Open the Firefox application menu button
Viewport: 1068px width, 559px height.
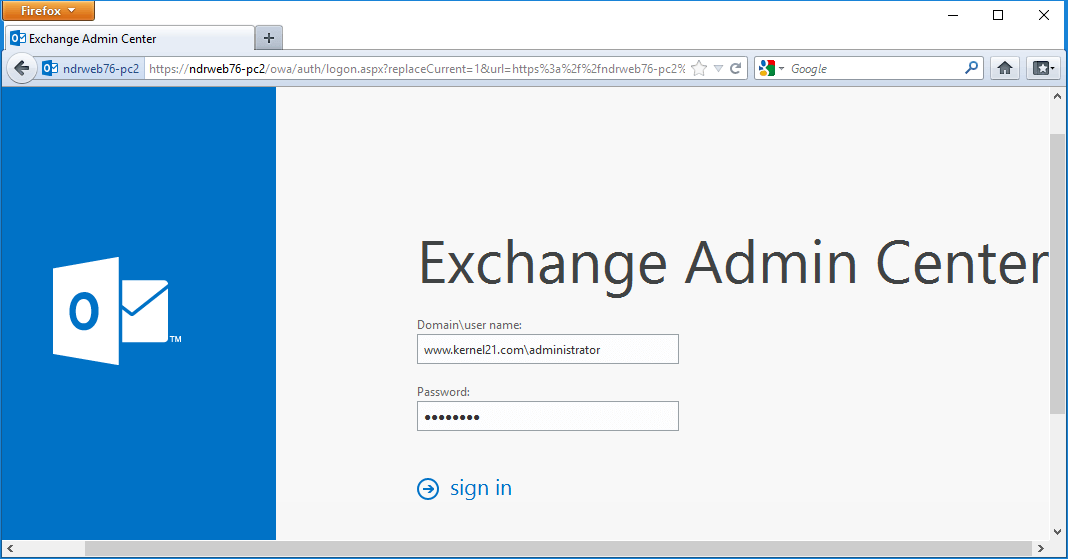pyautogui.click(x=48, y=10)
